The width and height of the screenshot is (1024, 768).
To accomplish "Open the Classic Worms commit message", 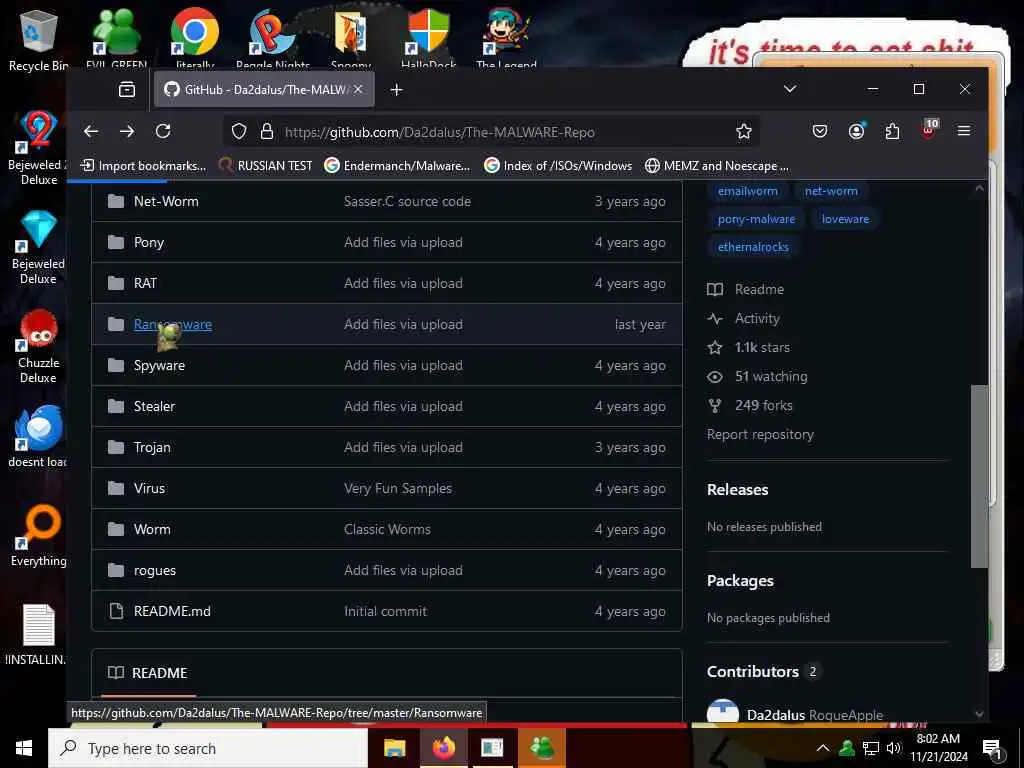I will pyautogui.click(x=387, y=530).
